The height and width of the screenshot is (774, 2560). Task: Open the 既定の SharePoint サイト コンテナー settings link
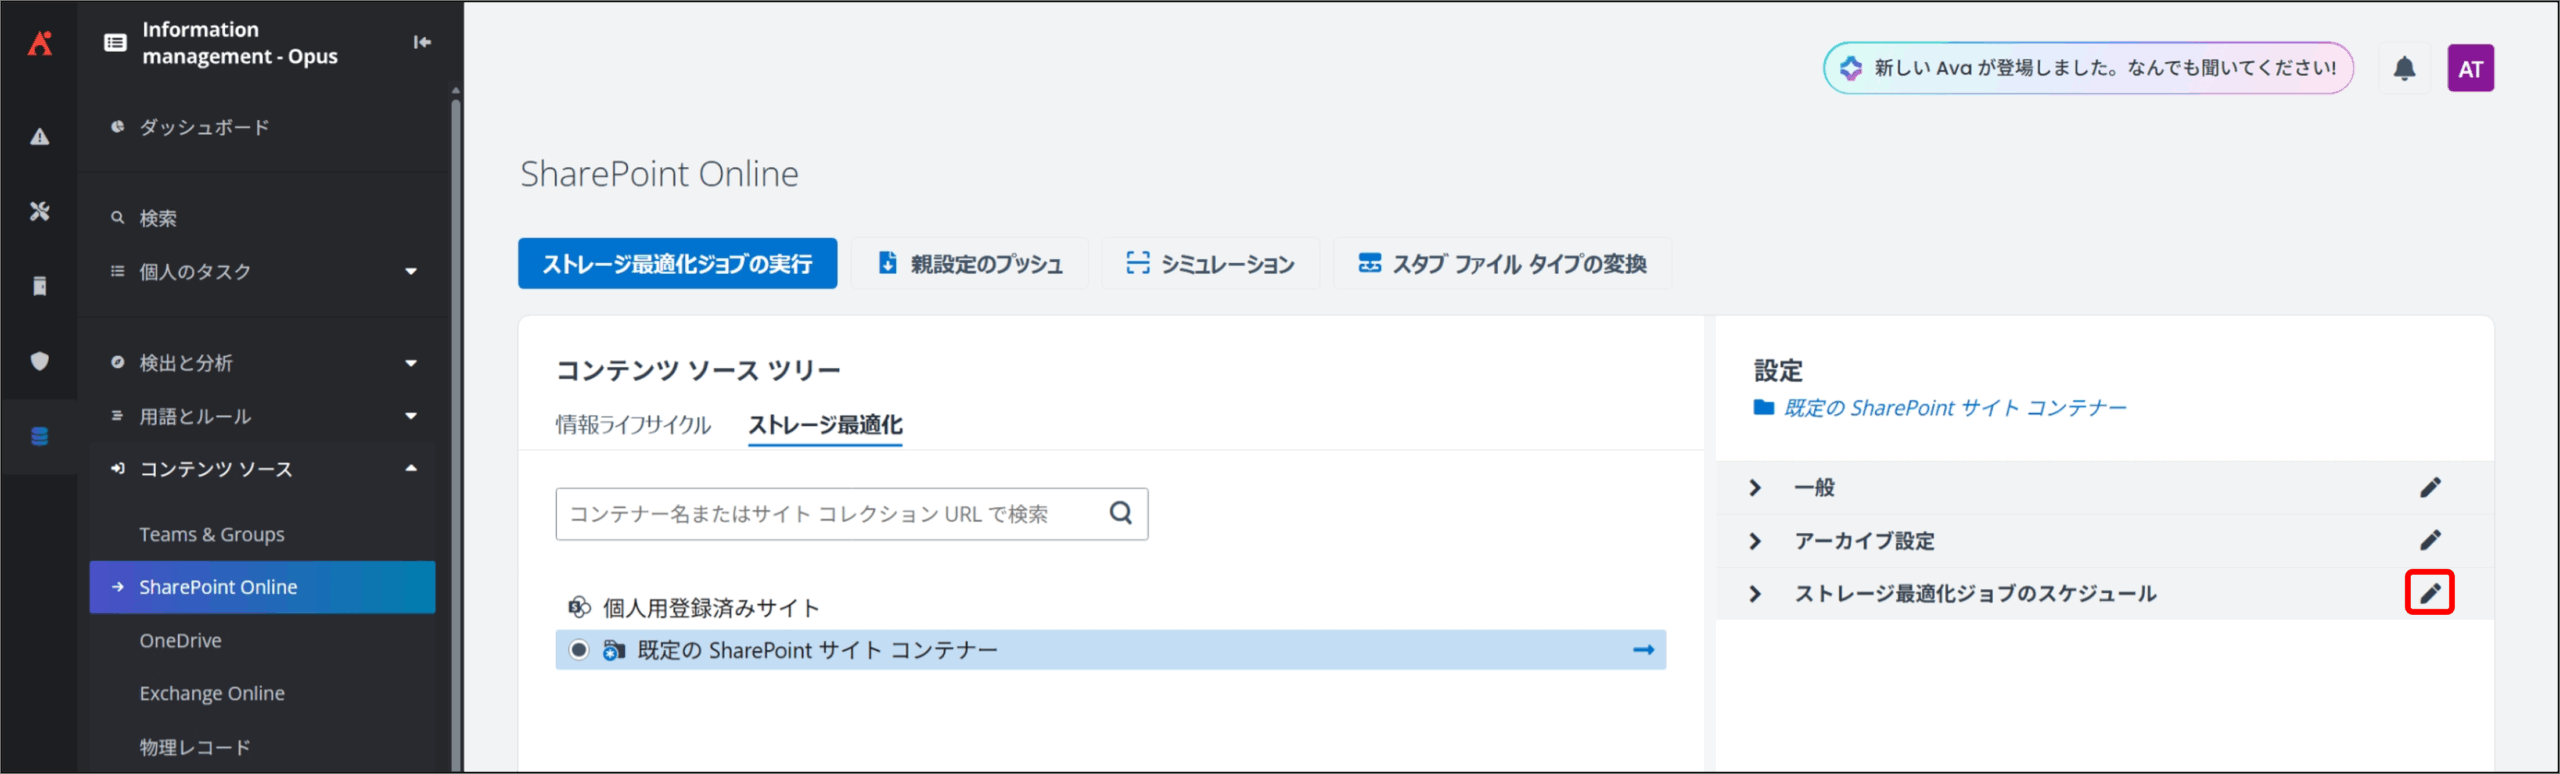pyautogui.click(x=1954, y=408)
